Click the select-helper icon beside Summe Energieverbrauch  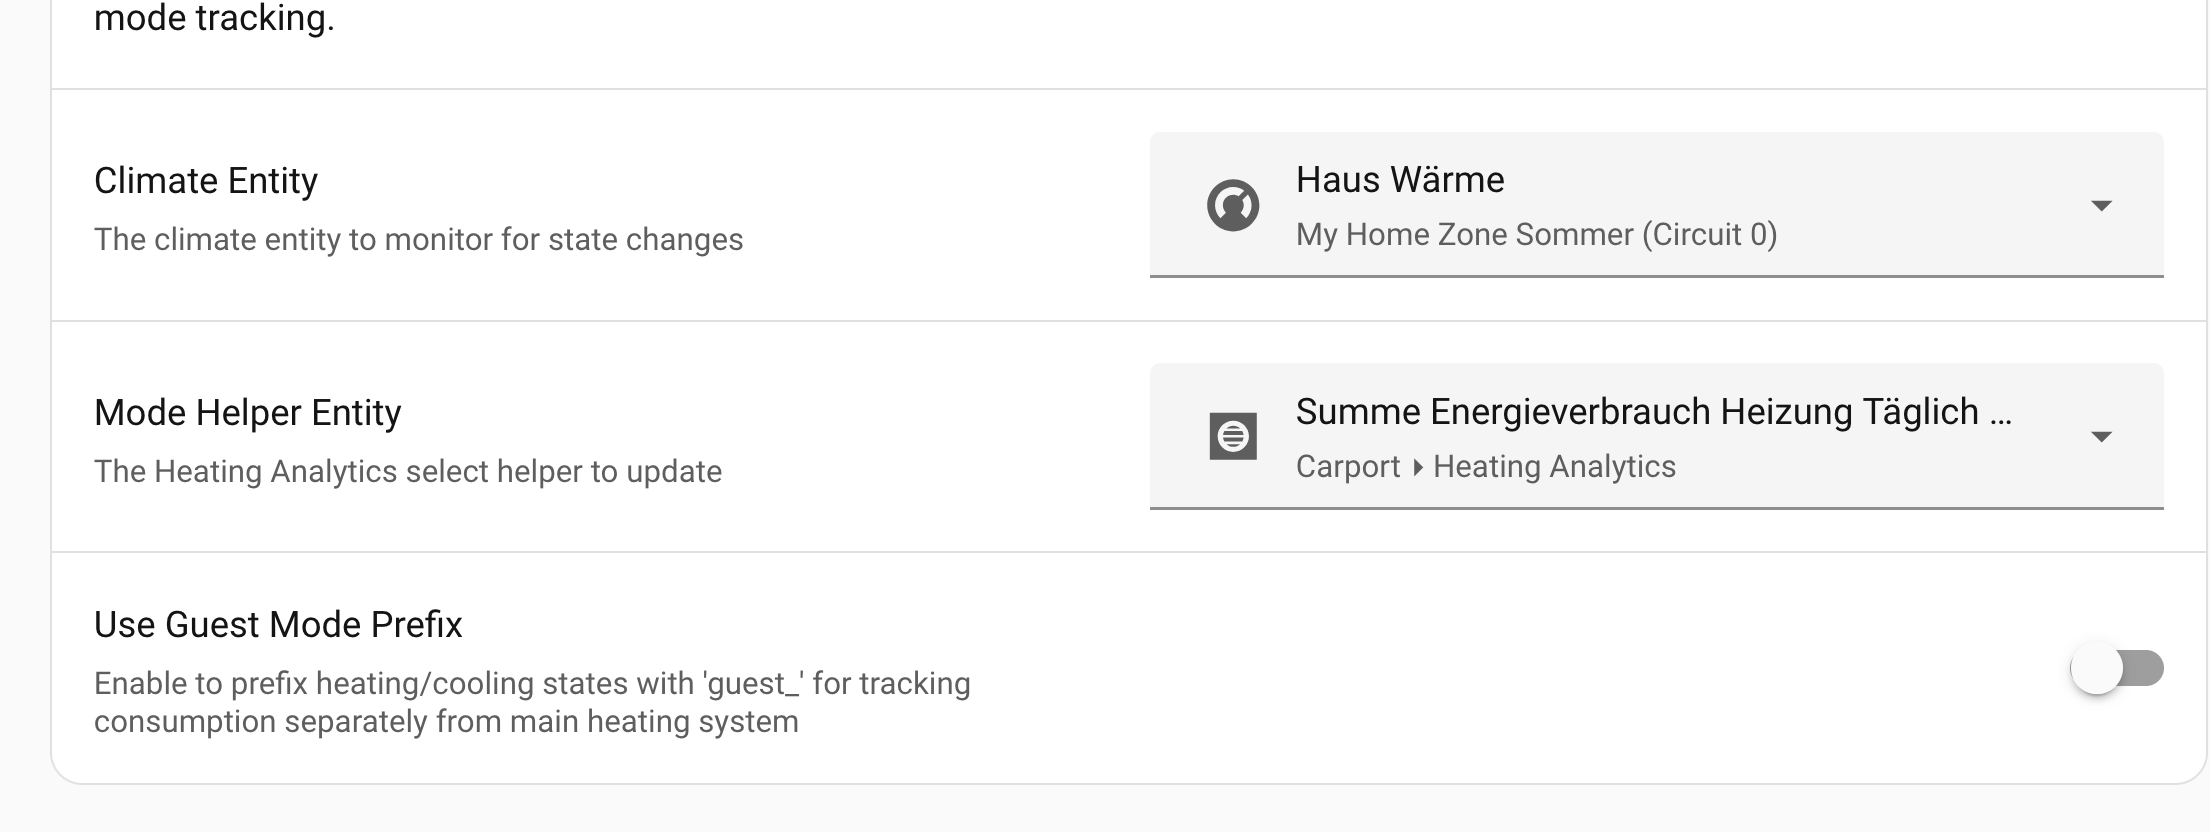click(1233, 437)
